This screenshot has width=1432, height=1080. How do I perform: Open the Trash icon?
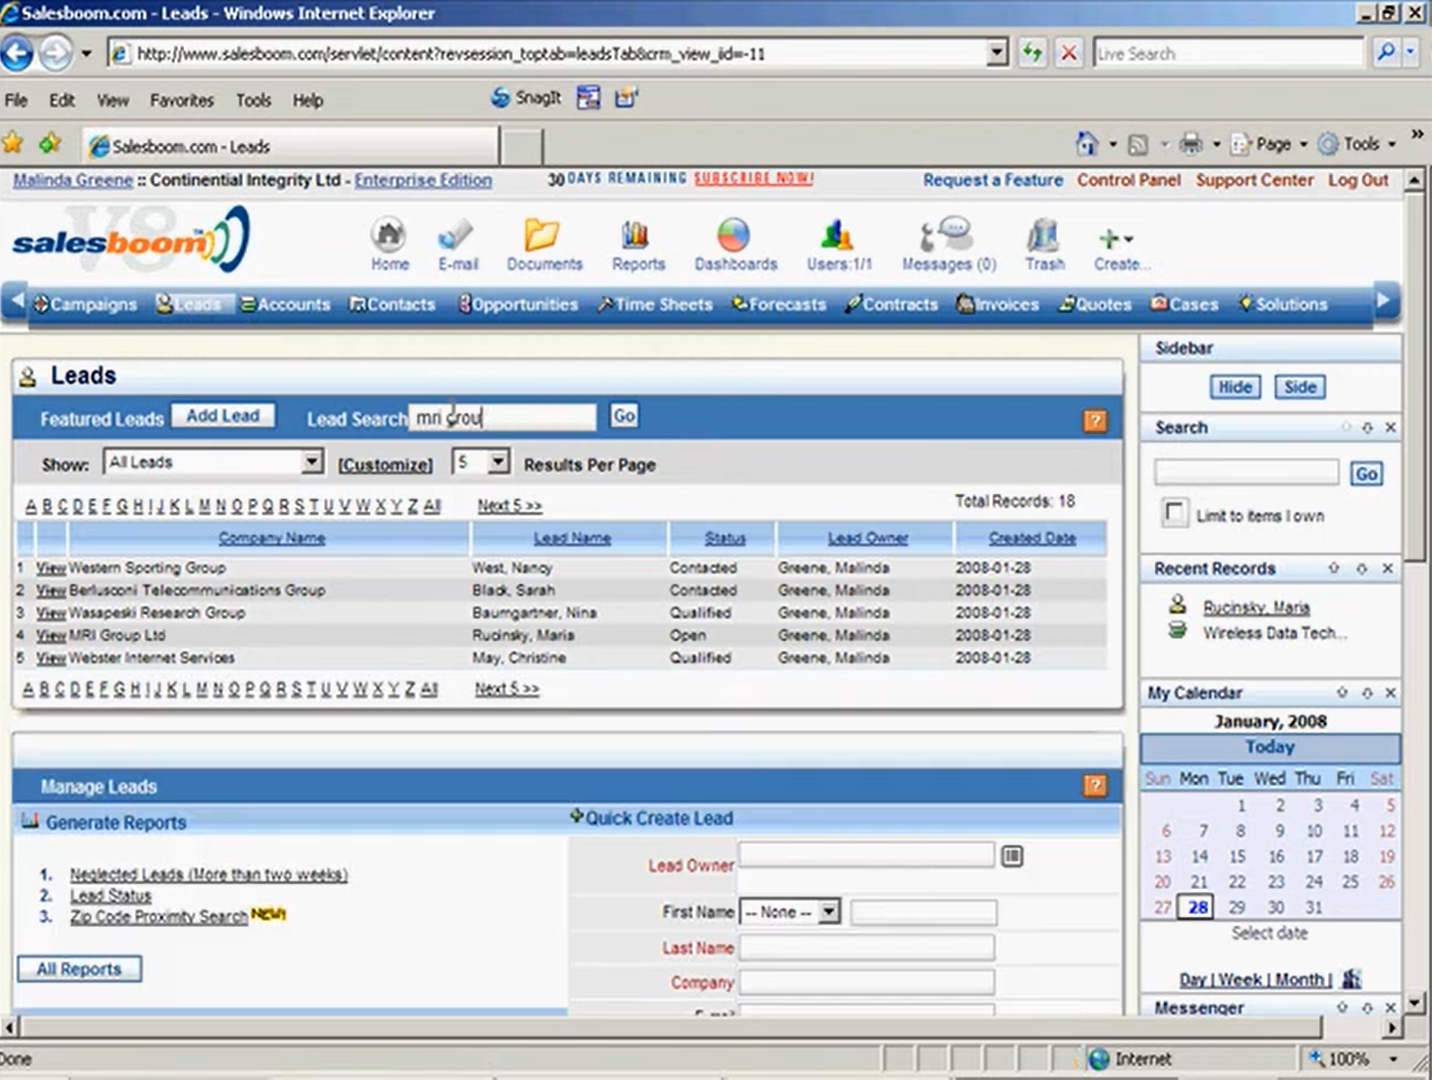click(x=1043, y=236)
